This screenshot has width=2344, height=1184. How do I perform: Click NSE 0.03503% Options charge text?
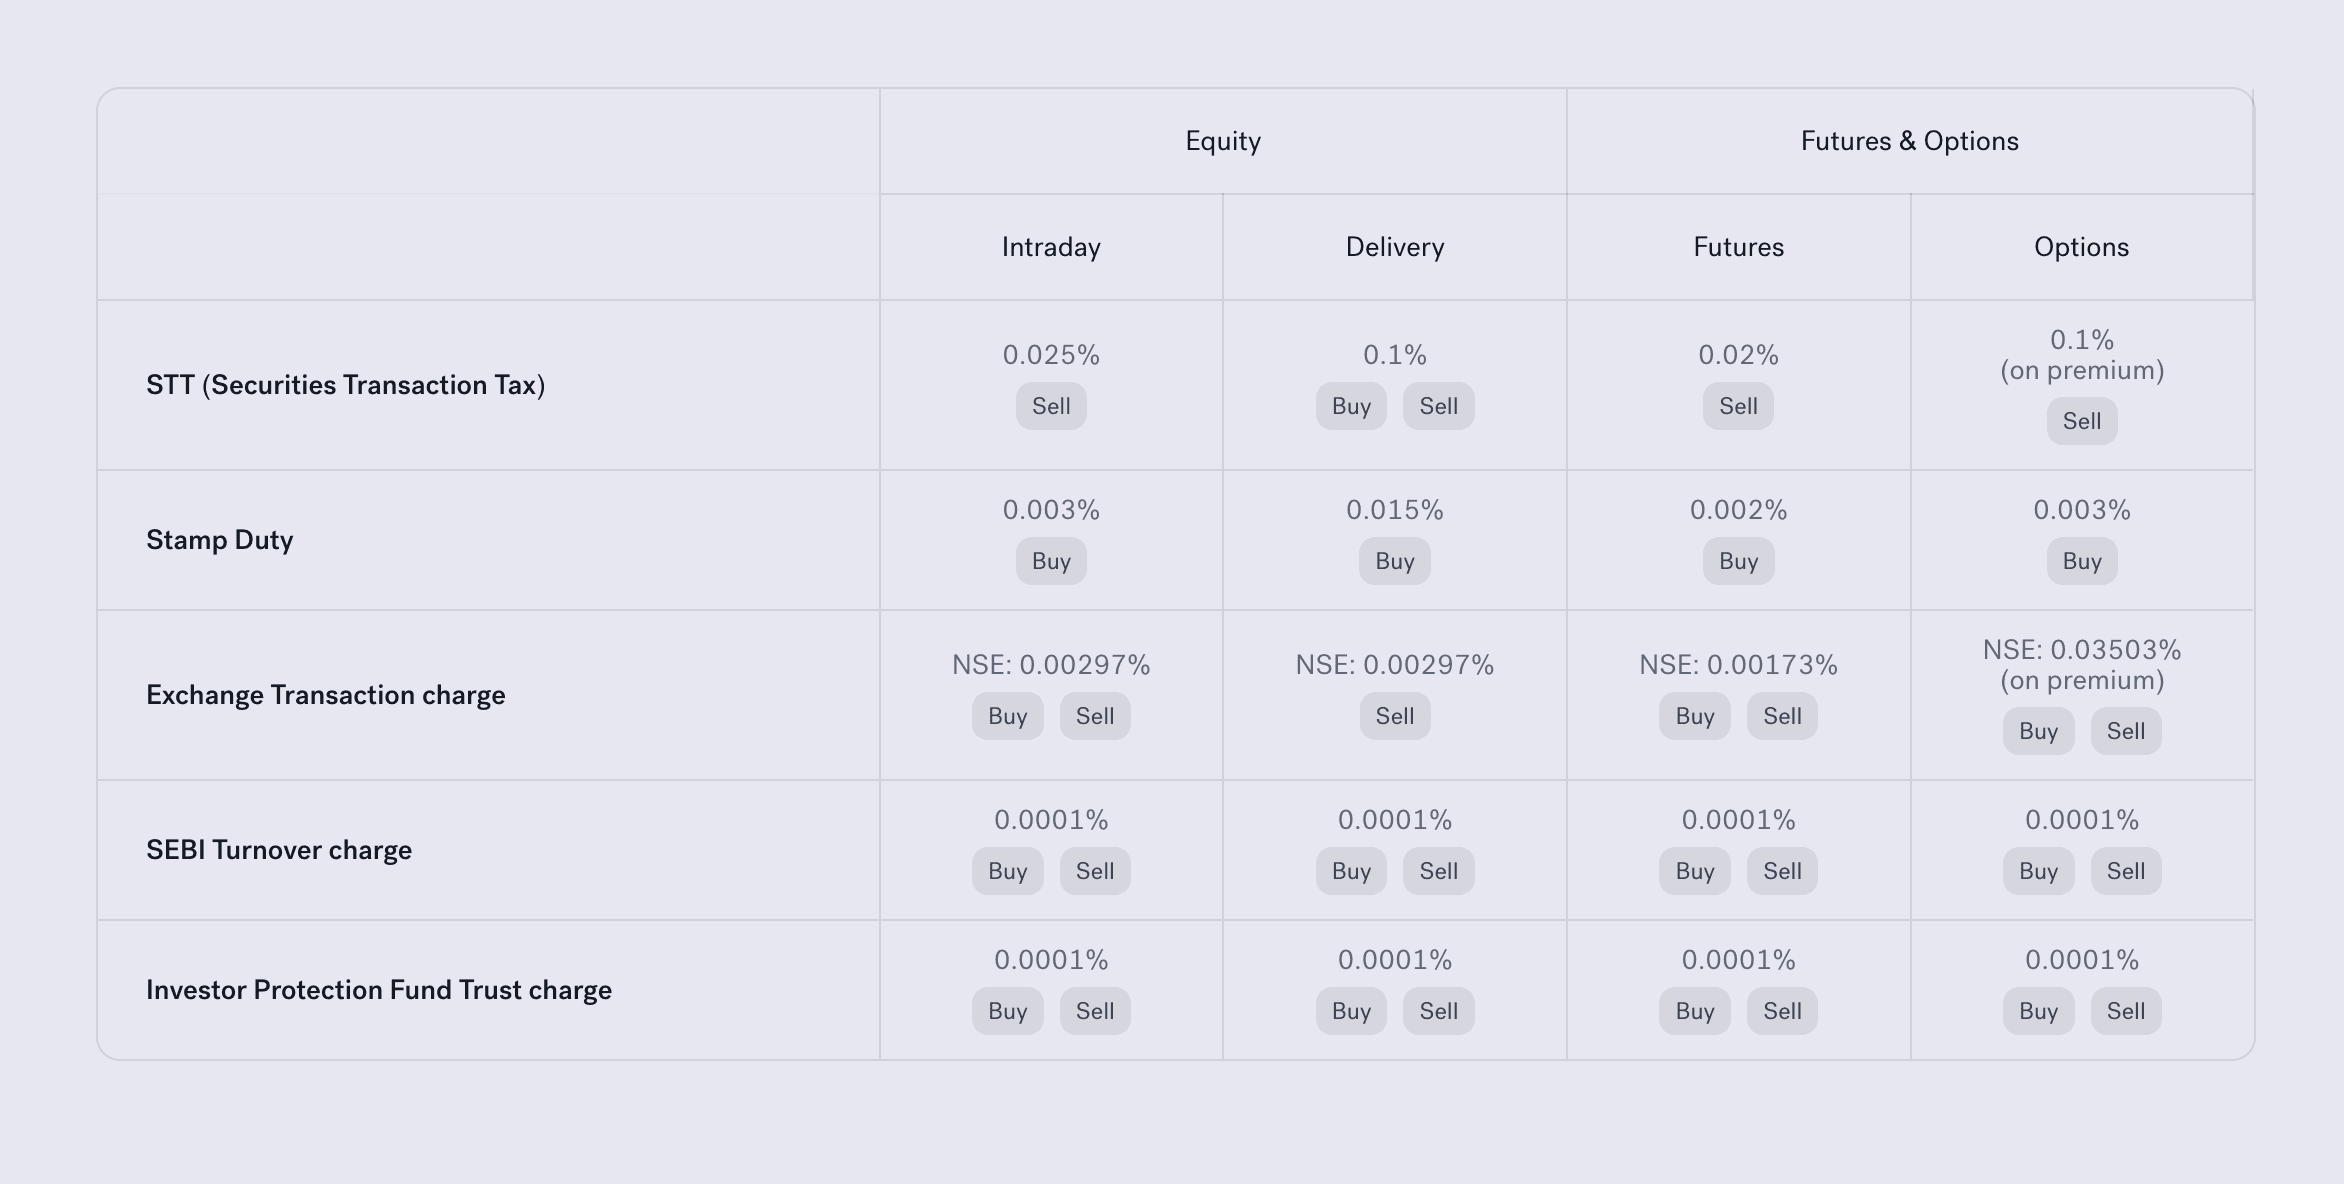point(2081,650)
